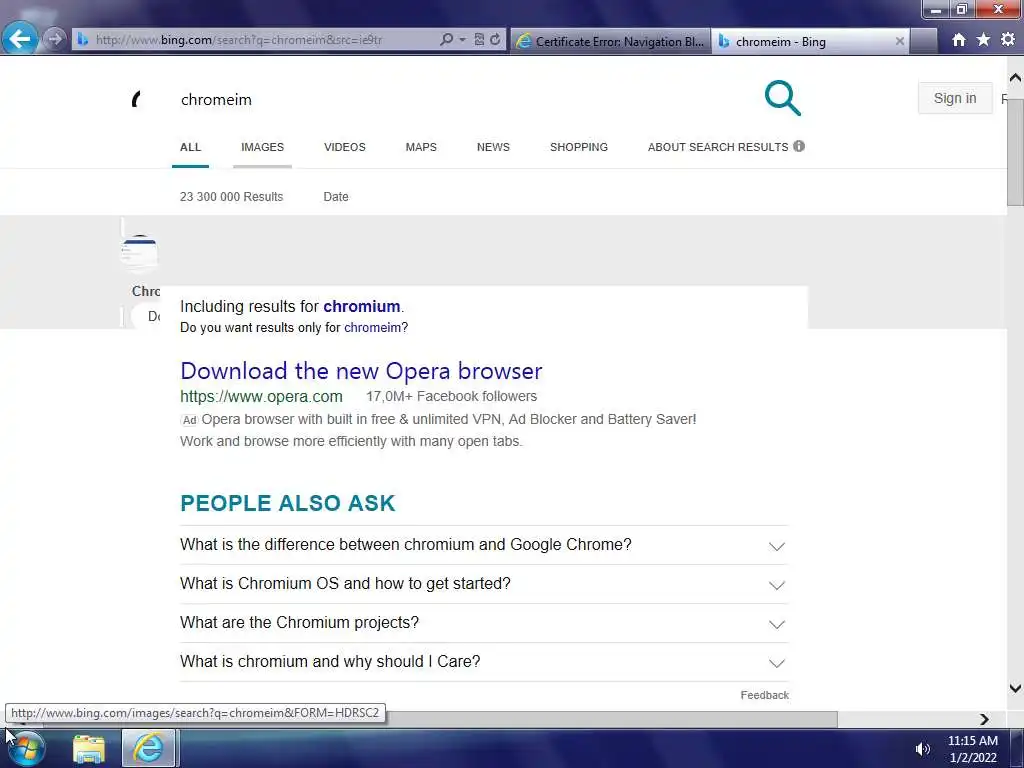Open Favorites star icon
The image size is (1024, 768).
(x=984, y=40)
